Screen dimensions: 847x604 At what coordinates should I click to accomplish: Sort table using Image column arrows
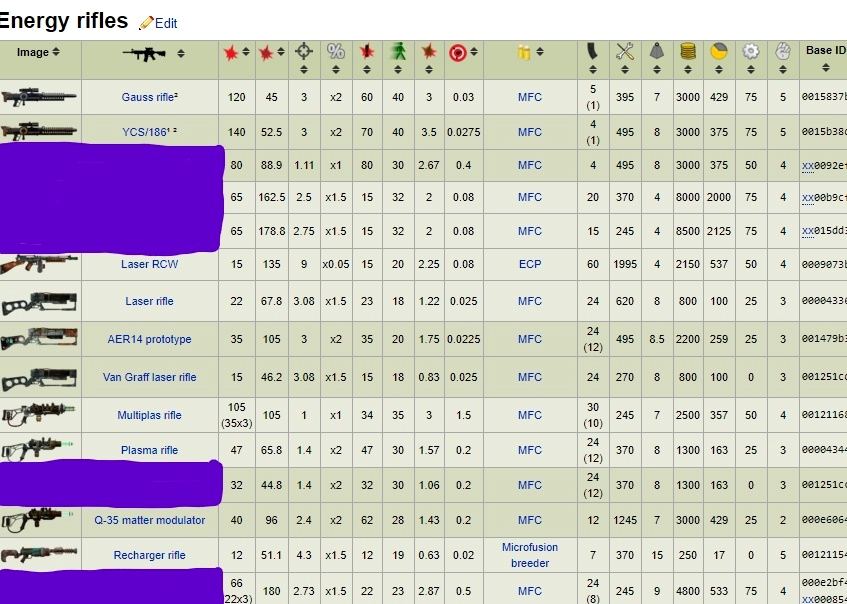[56, 52]
